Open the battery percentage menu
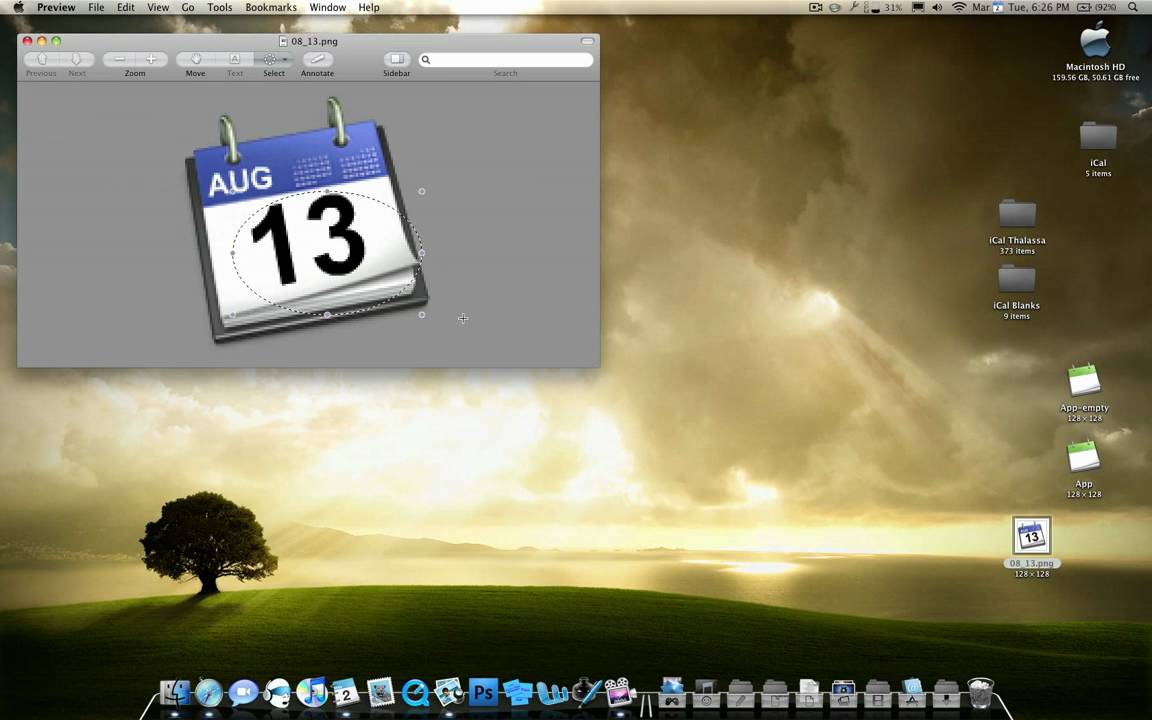Viewport: 1152px width, 720px height. 1092,7
